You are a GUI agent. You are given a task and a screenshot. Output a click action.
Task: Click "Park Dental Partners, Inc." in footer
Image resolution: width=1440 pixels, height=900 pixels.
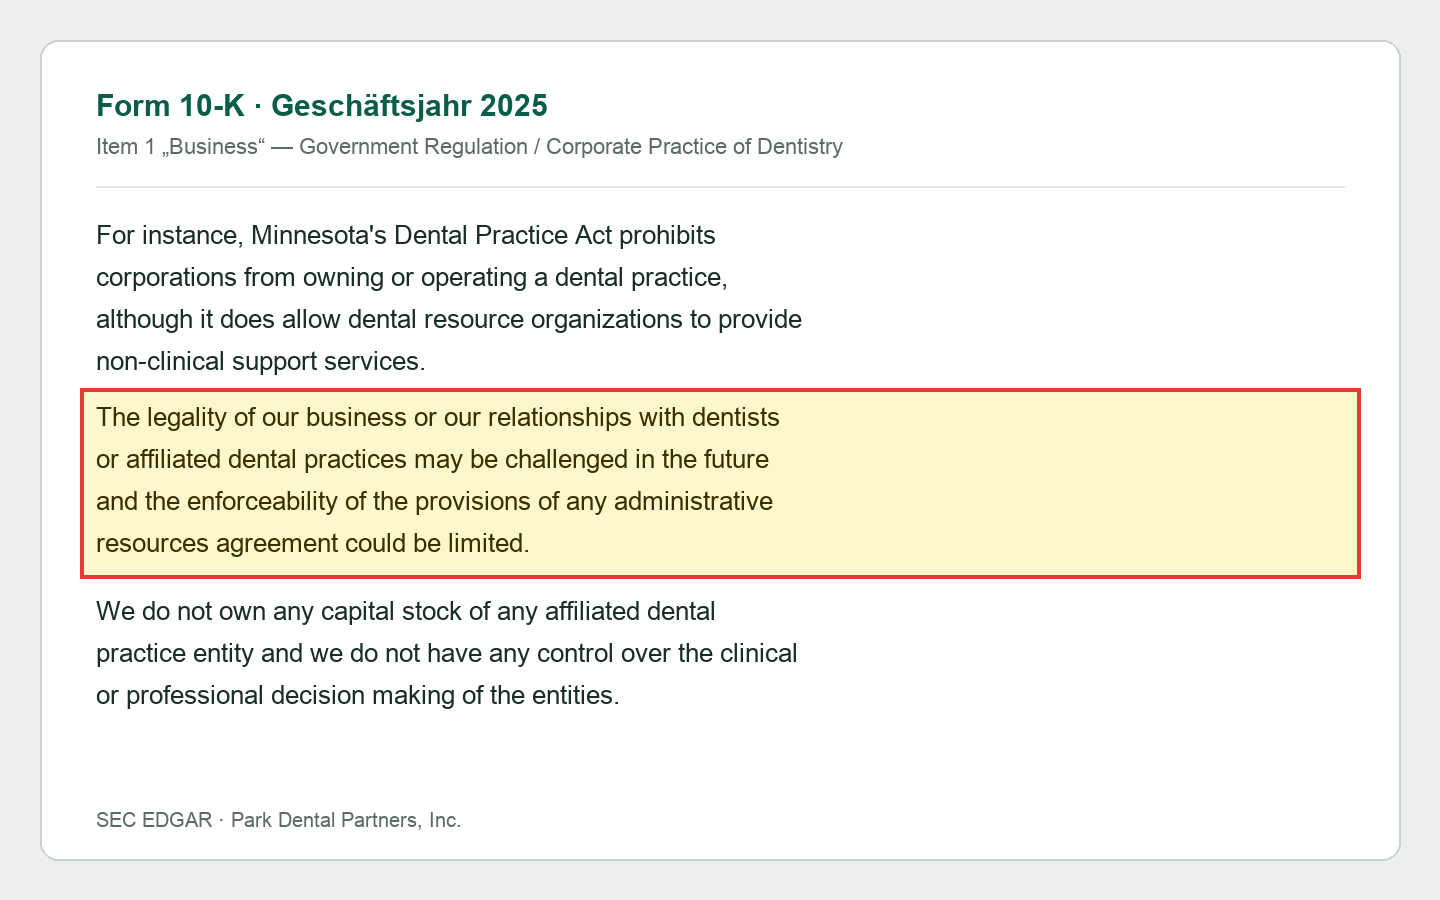pos(346,820)
